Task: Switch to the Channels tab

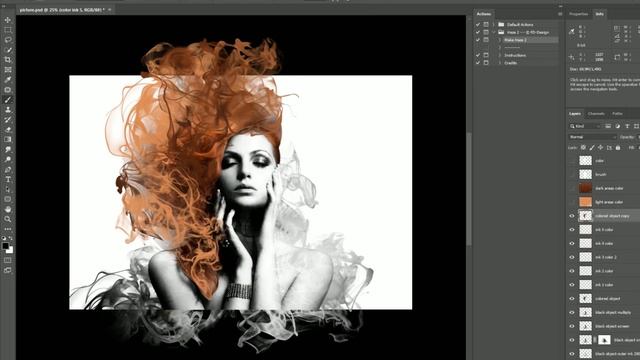Action: [x=596, y=114]
